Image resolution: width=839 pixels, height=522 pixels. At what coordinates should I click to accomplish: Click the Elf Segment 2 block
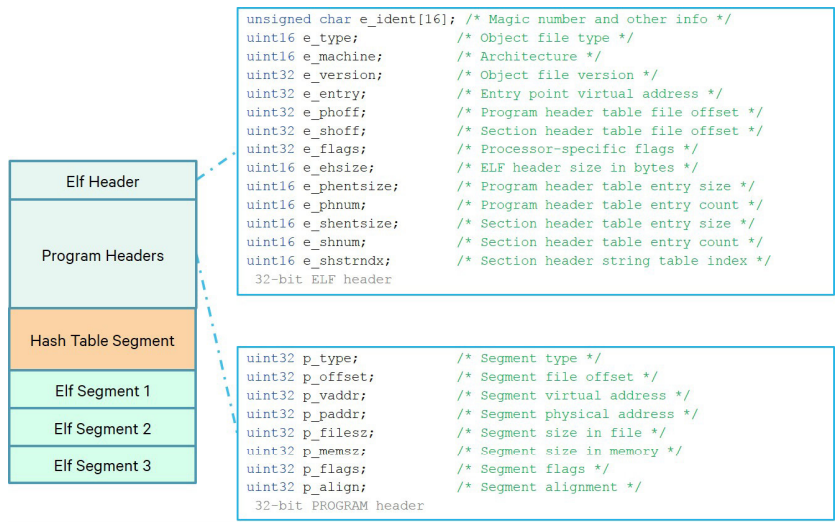103,428
